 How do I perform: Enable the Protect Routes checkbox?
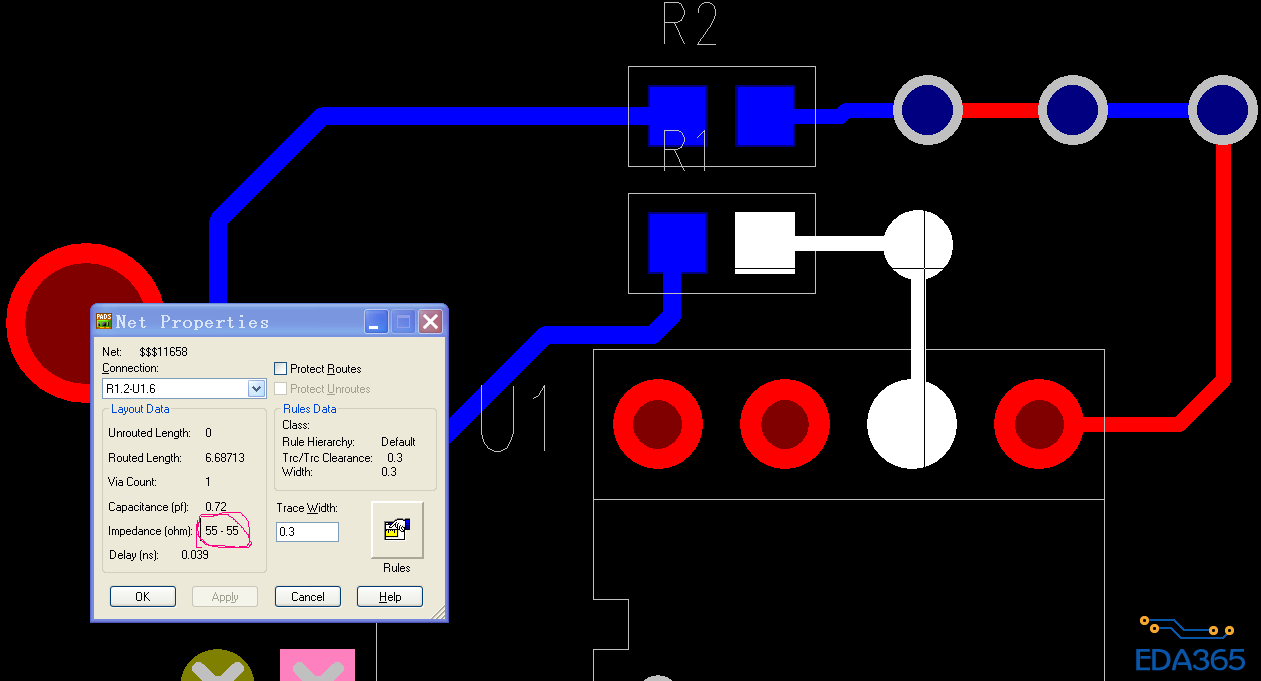(x=281, y=369)
